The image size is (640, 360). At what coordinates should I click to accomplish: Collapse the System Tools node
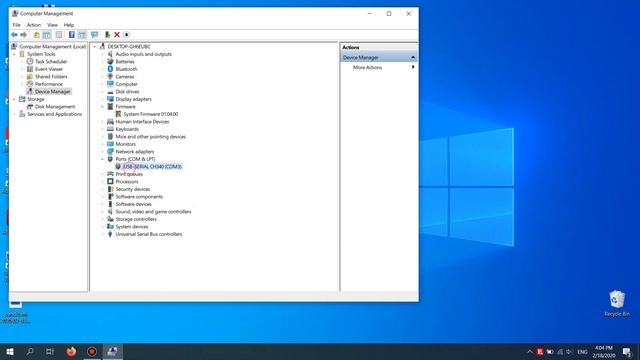coord(14,54)
